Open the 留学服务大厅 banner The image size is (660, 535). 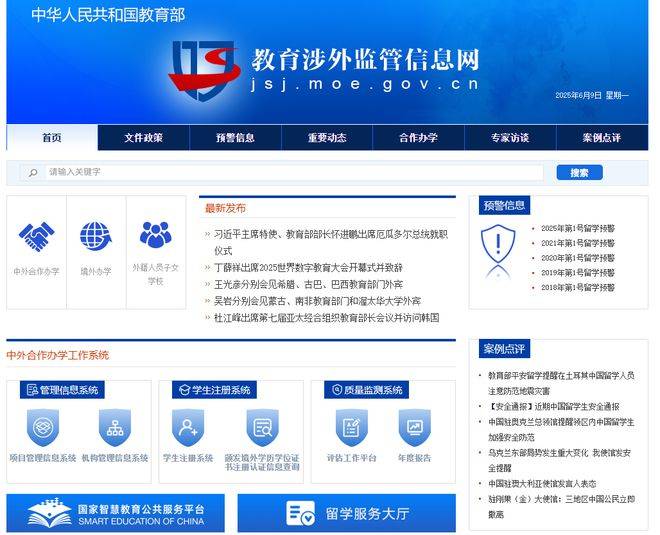coord(346,513)
